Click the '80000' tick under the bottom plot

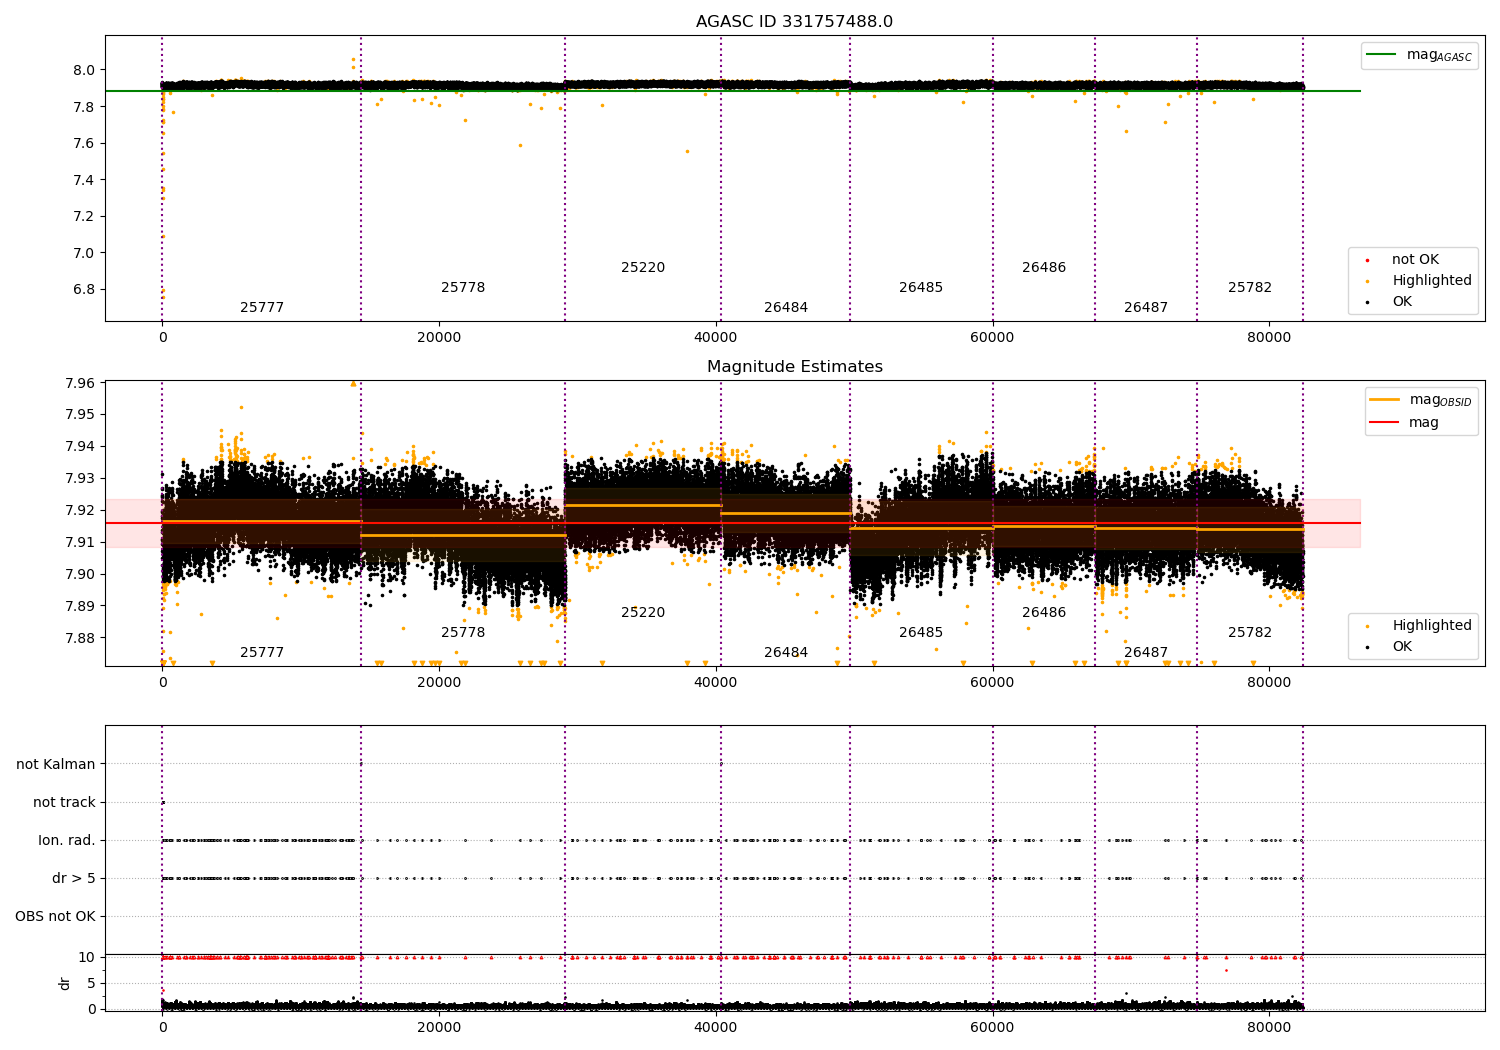(1269, 1027)
